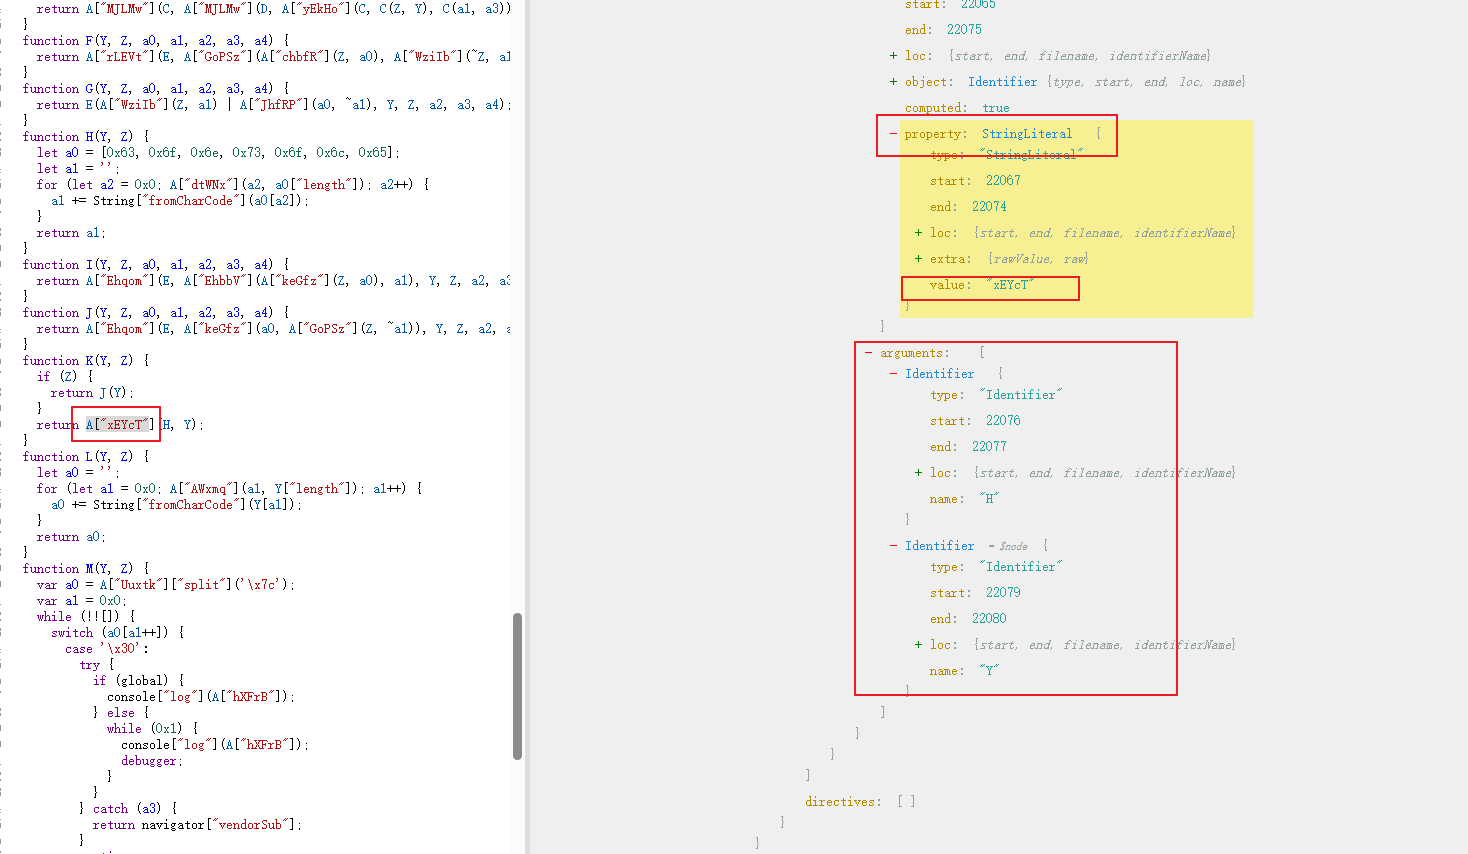Click the value "xEYcT" entry
This screenshot has height=854, width=1468.
click(982, 285)
